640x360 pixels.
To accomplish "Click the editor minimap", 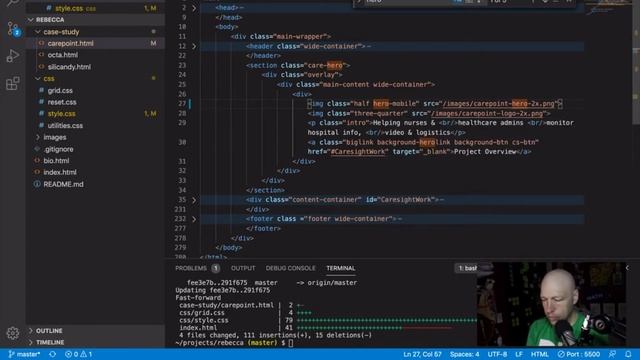I will click(607, 8).
